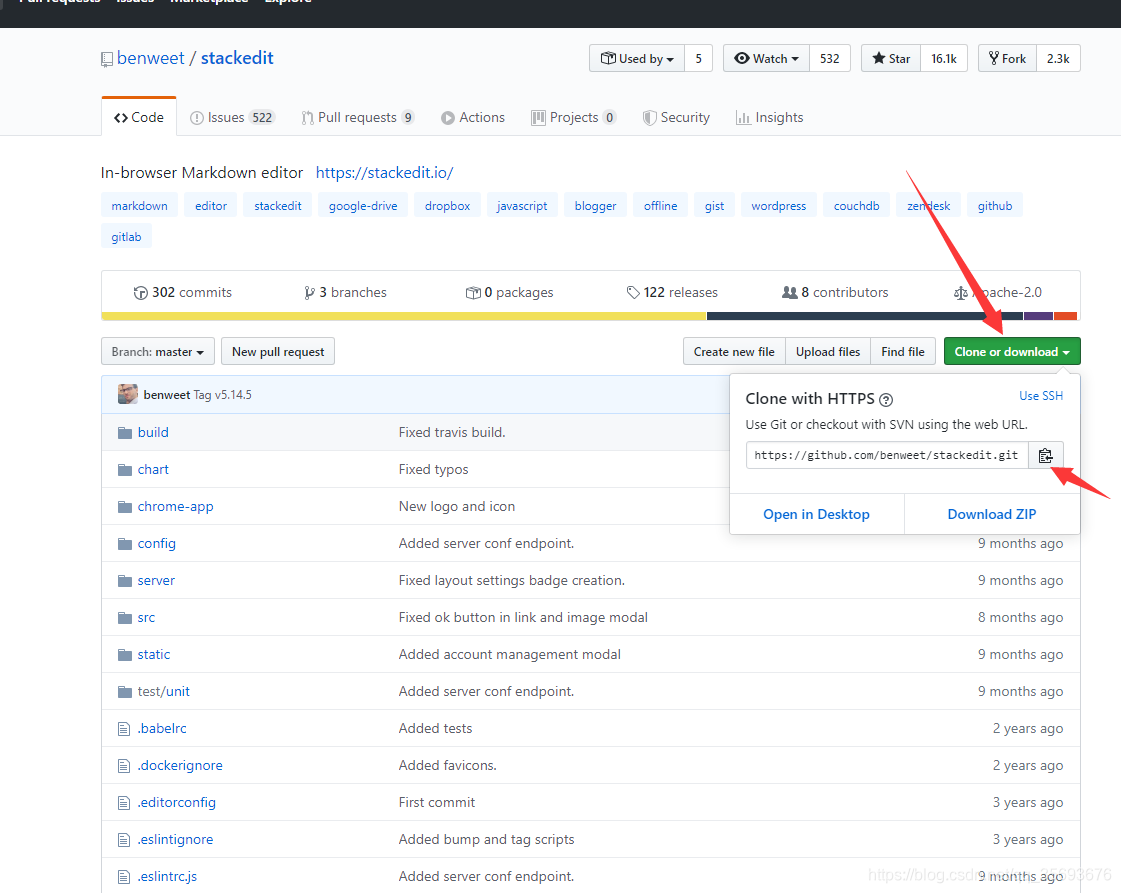Open the Branch: master selector
Viewport: 1121px width, 893px height.
[157, 352]
